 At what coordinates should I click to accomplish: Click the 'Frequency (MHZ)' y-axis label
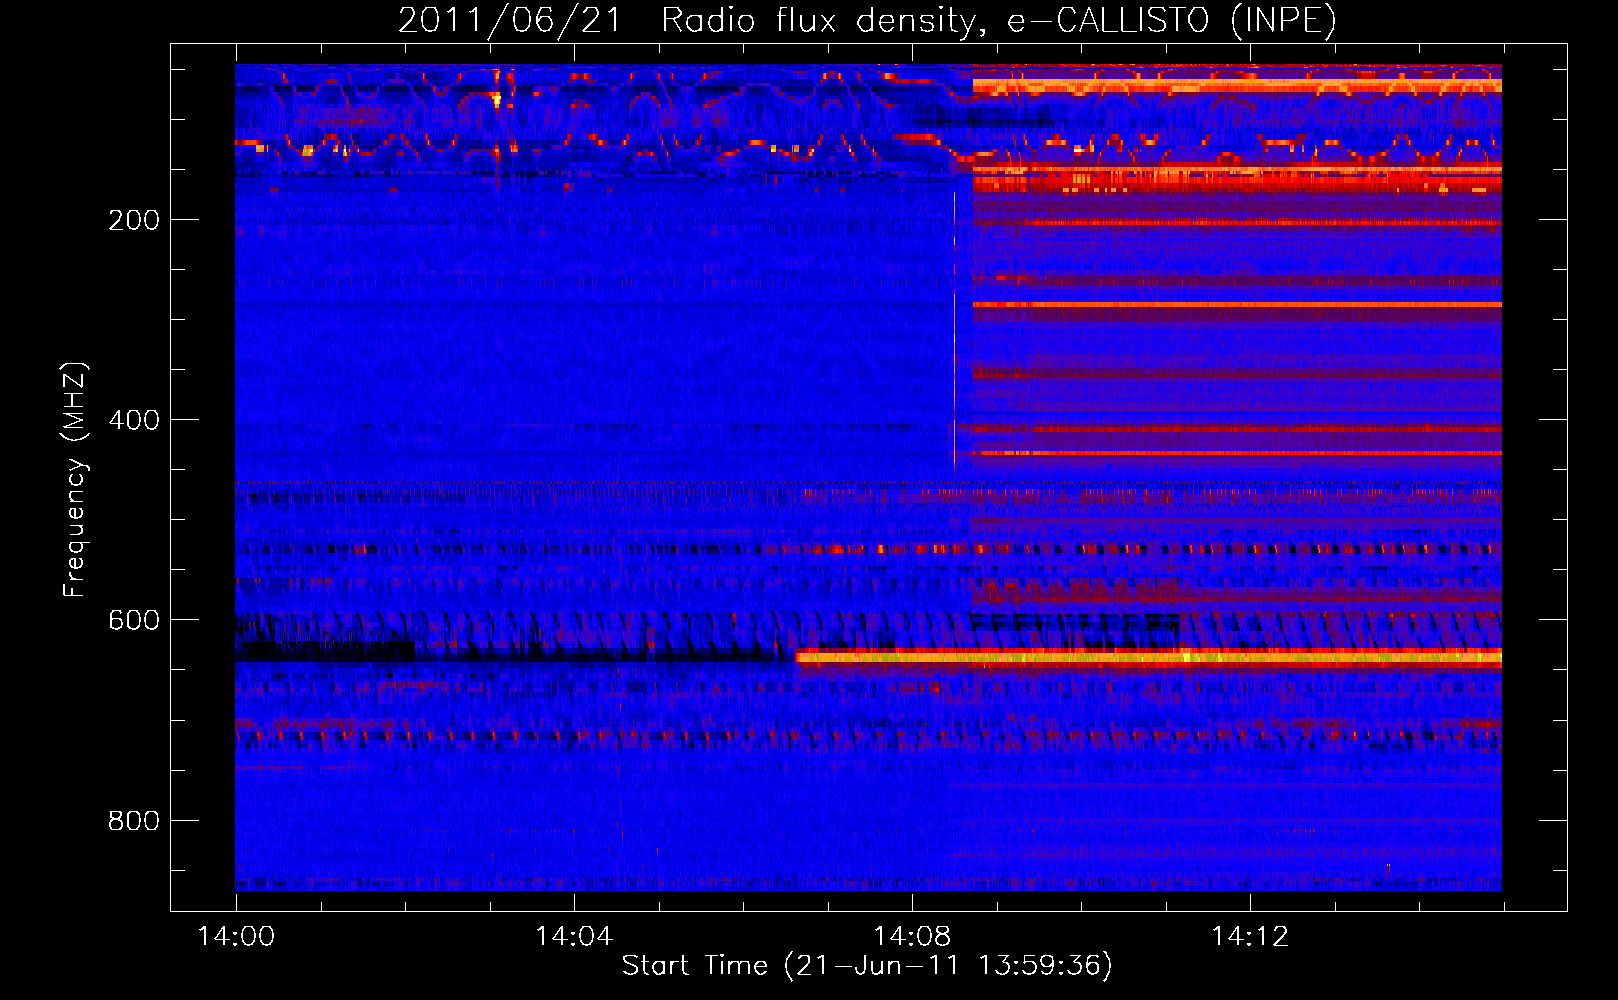[75, 480]
